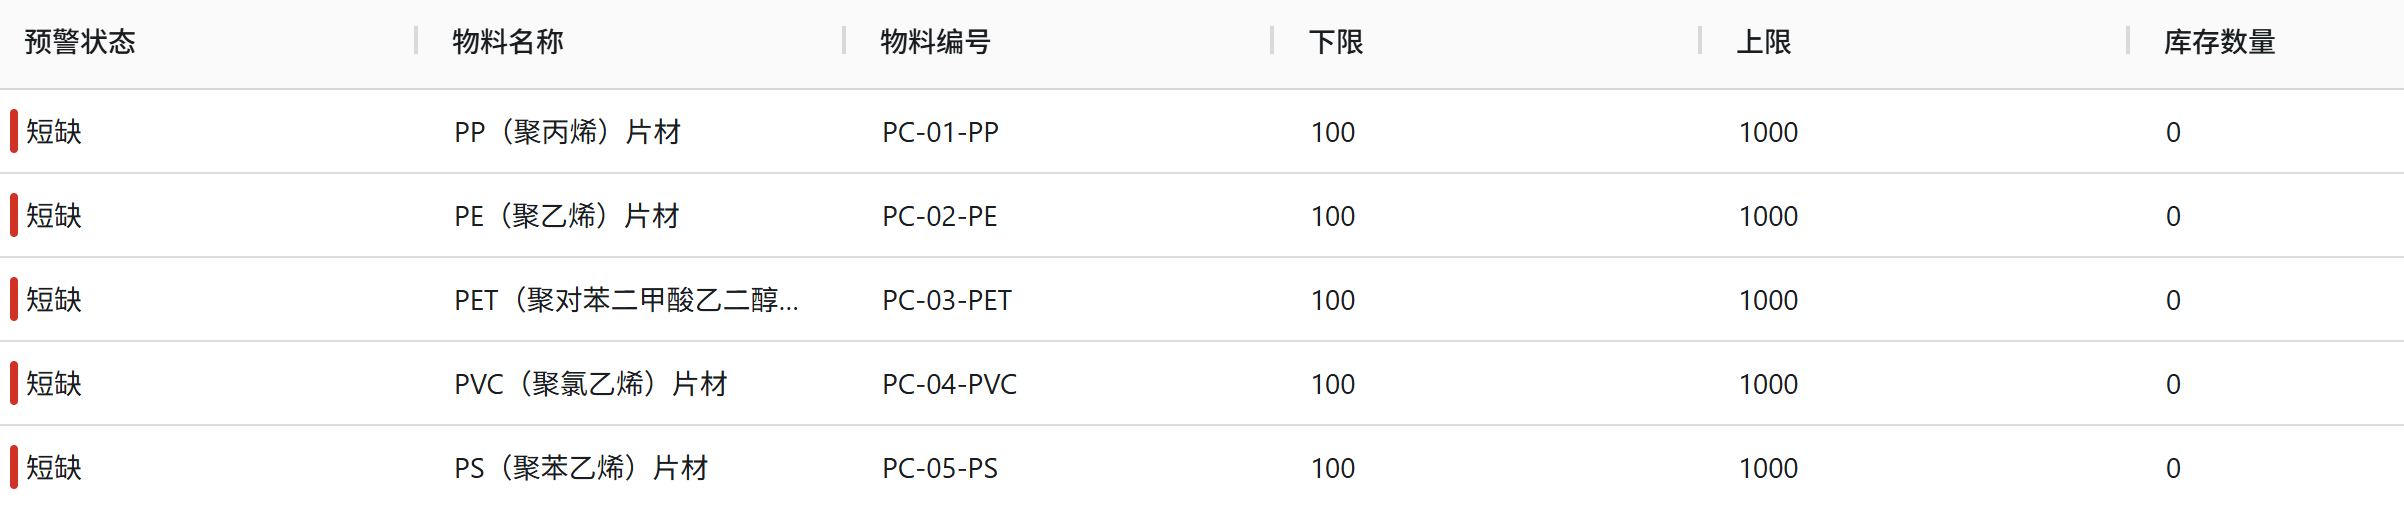
Task: Click the 1000 upper limit in the PET row
Action: 1768,300
